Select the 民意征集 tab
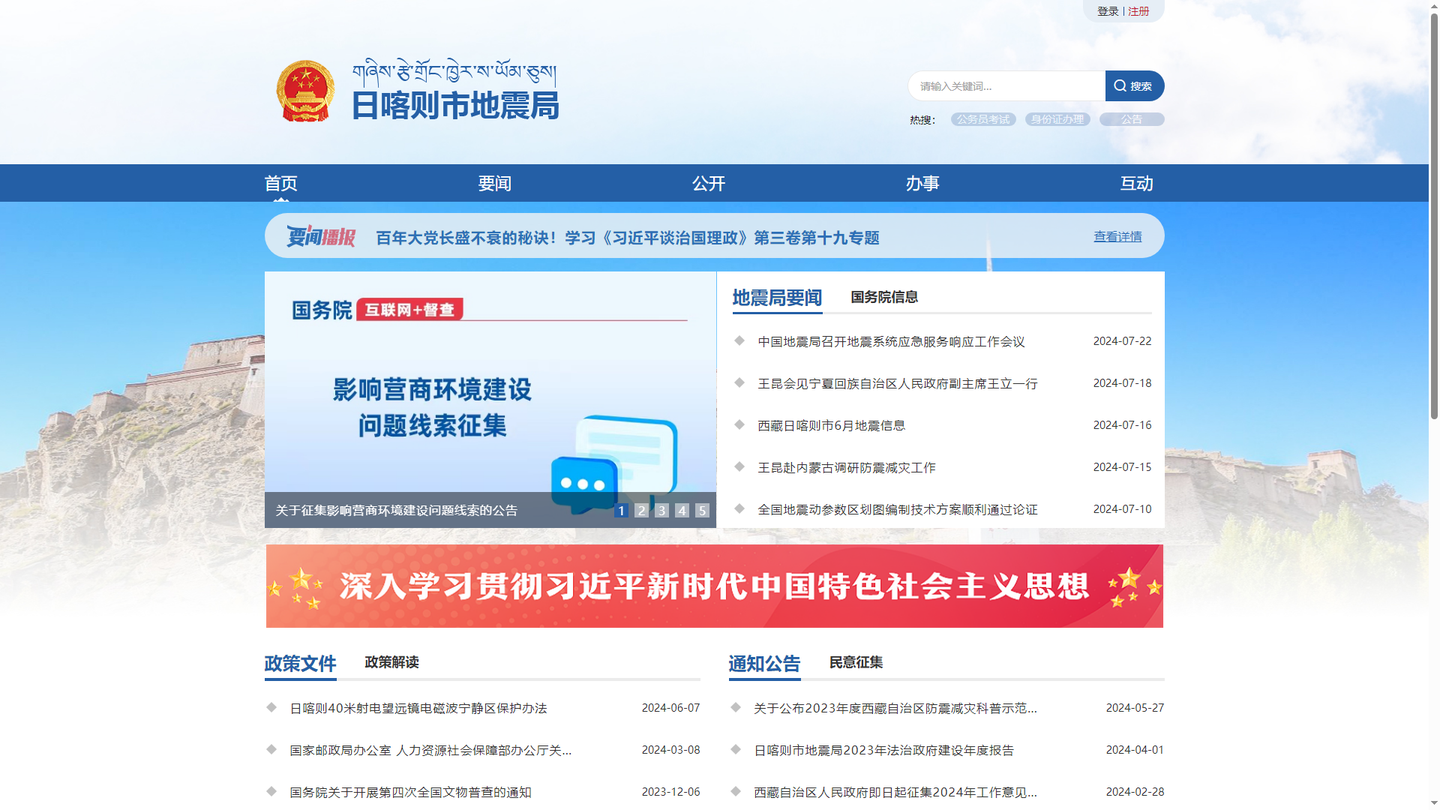Viewport: 1440px width, 810px height. pyautogui.click(x=856, y=662)
